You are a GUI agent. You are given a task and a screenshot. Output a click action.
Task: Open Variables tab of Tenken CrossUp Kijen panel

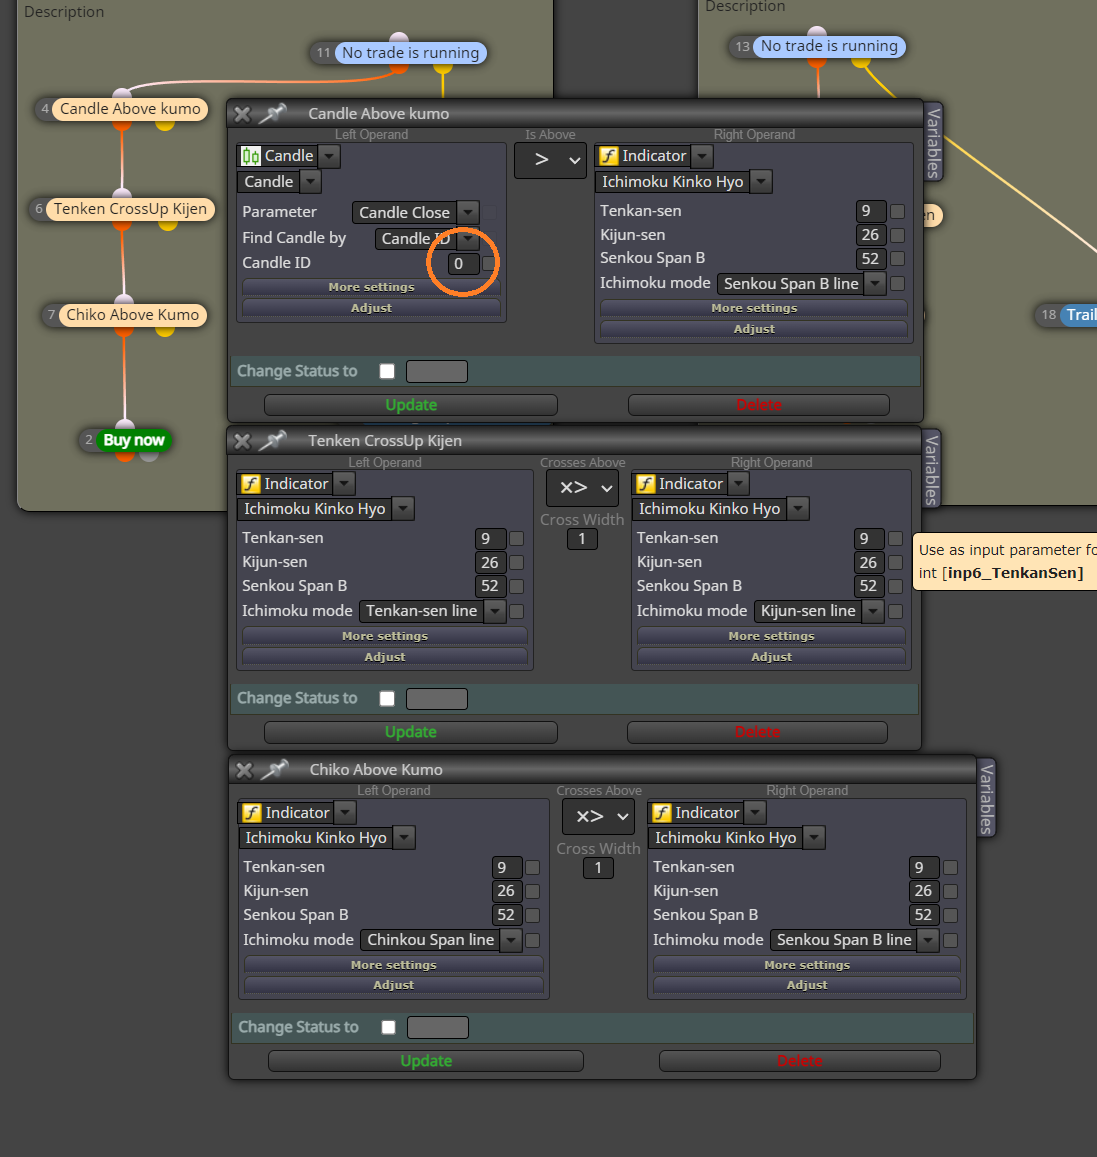coord(932,469)
